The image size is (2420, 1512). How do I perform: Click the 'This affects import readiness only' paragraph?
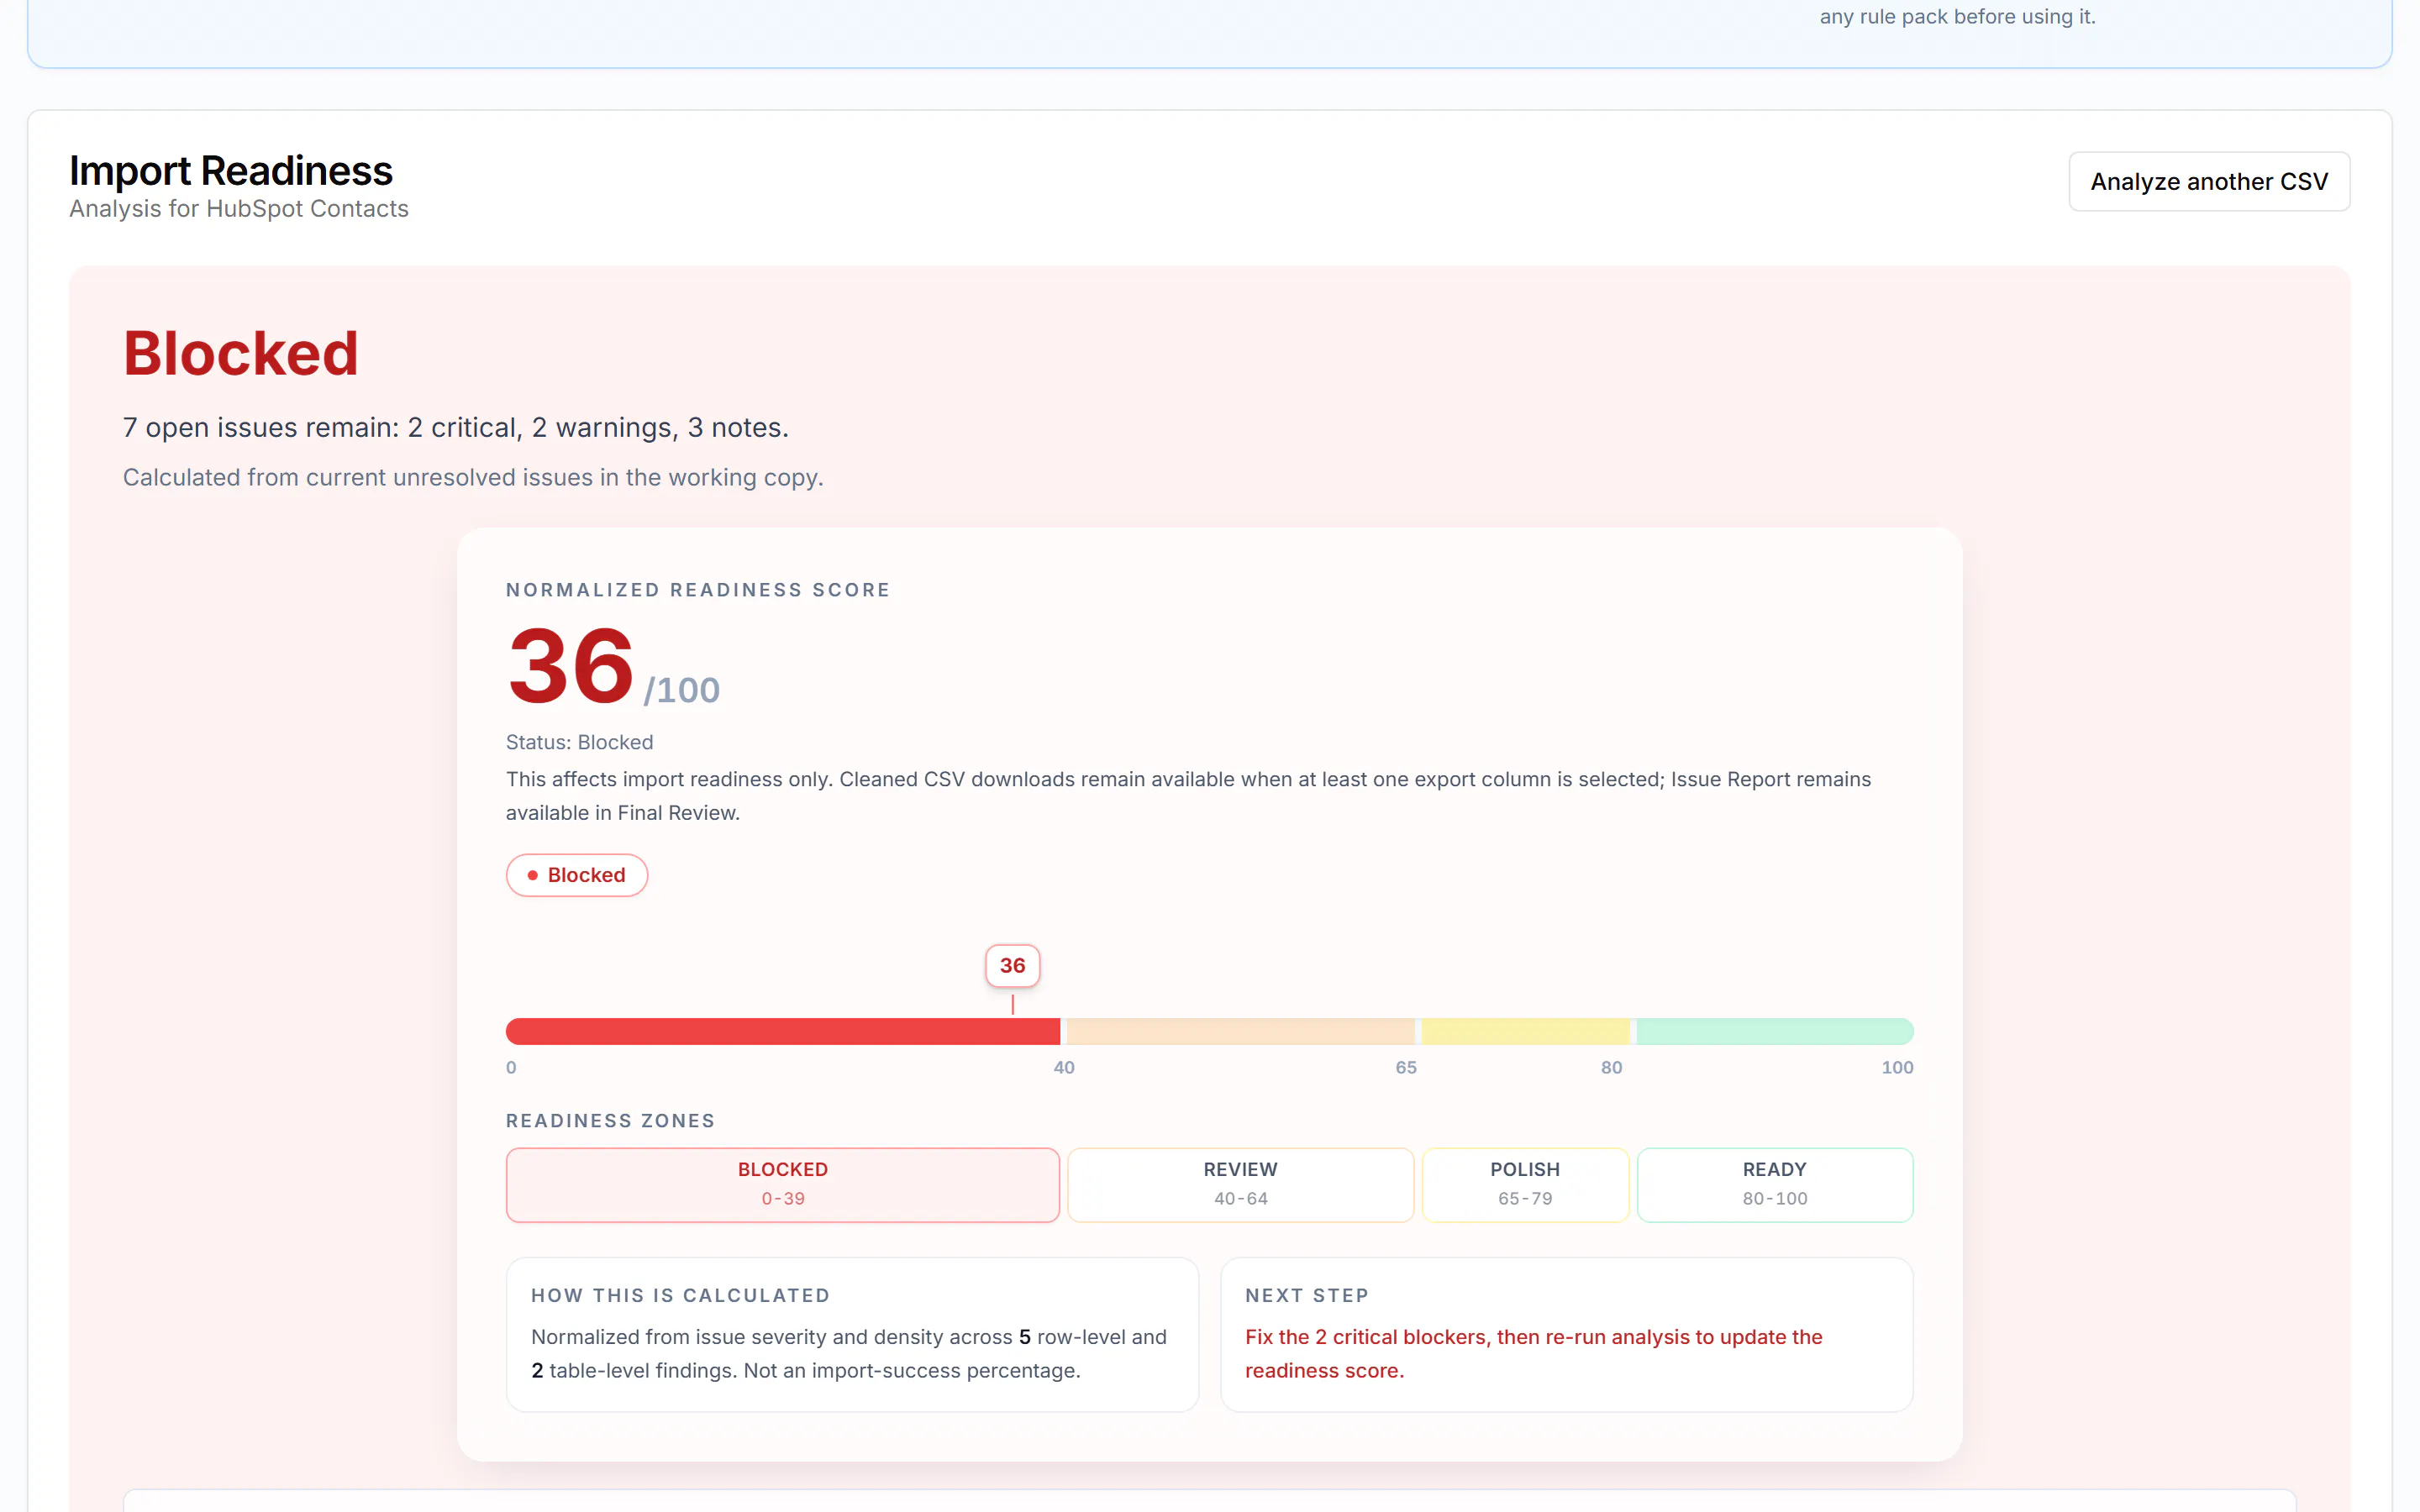[1188, 796]
